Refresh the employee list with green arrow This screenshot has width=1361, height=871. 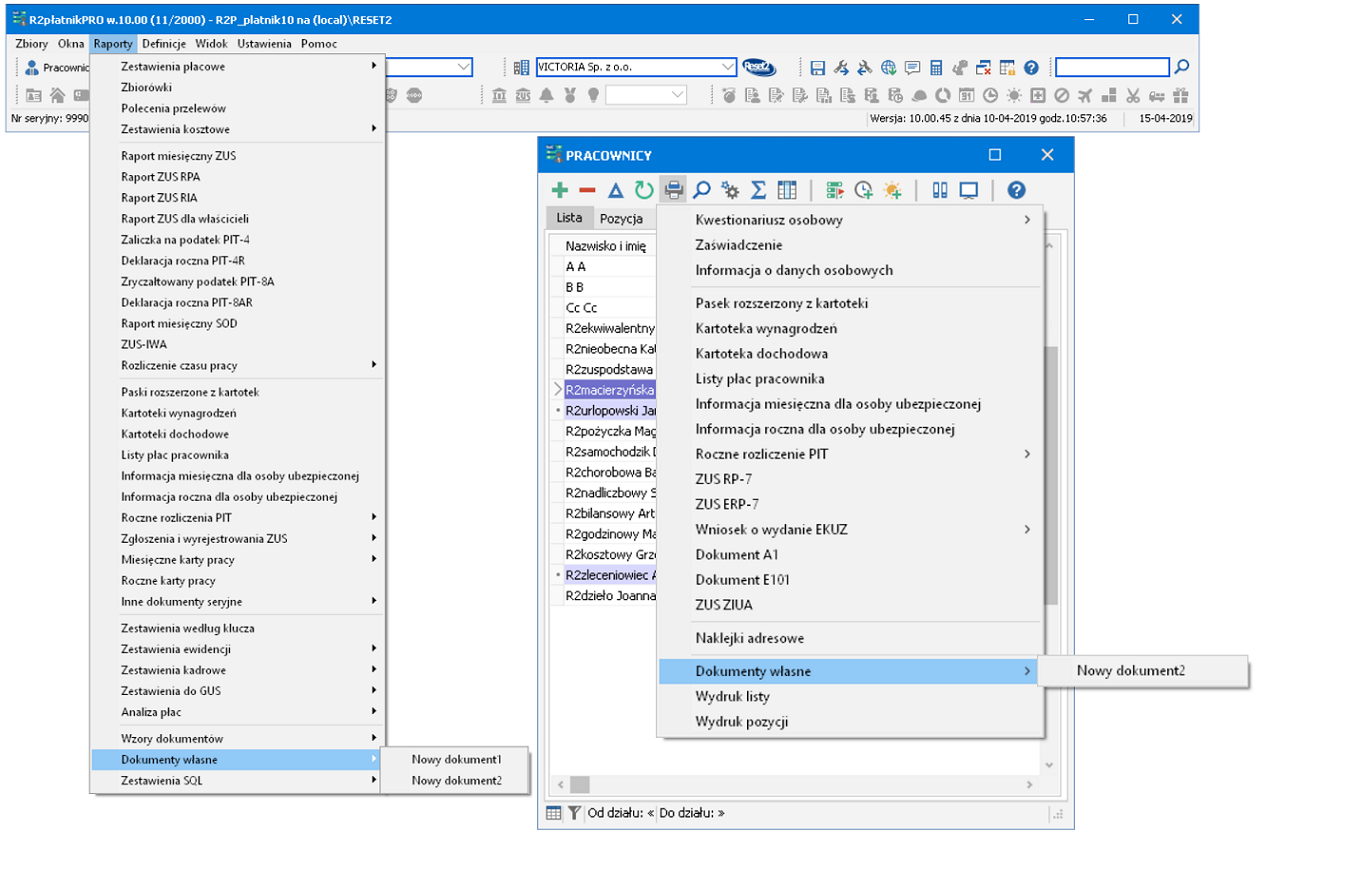(644, 190)
